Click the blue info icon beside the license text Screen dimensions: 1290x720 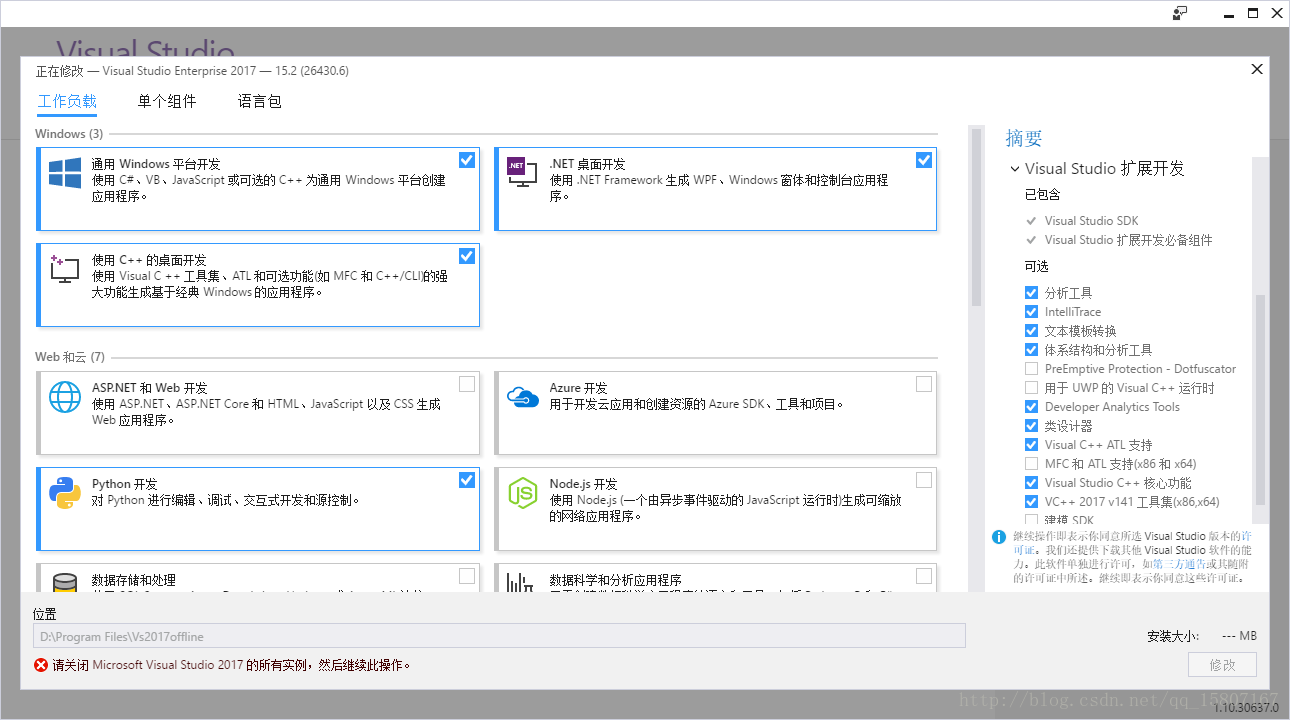point(998,537)
